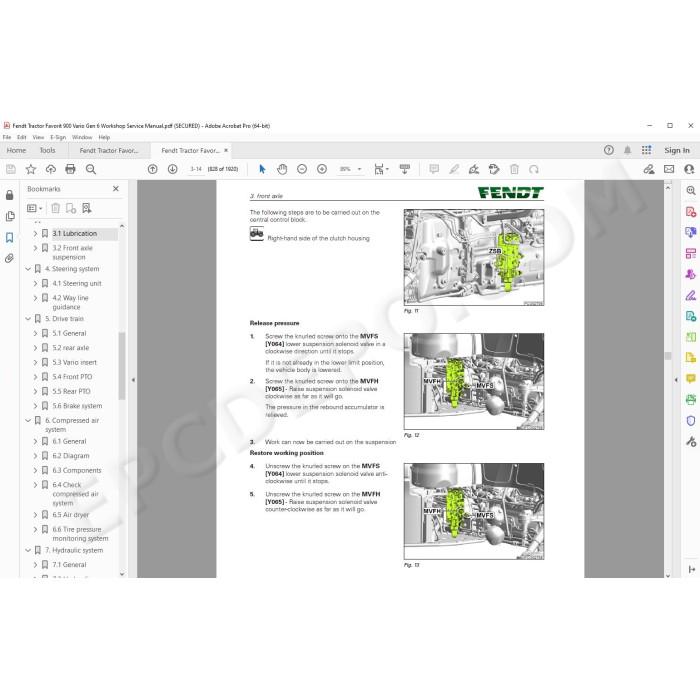The image size is (700, 700).
Task: Select the highlight text pen tool
Action: 454,169
